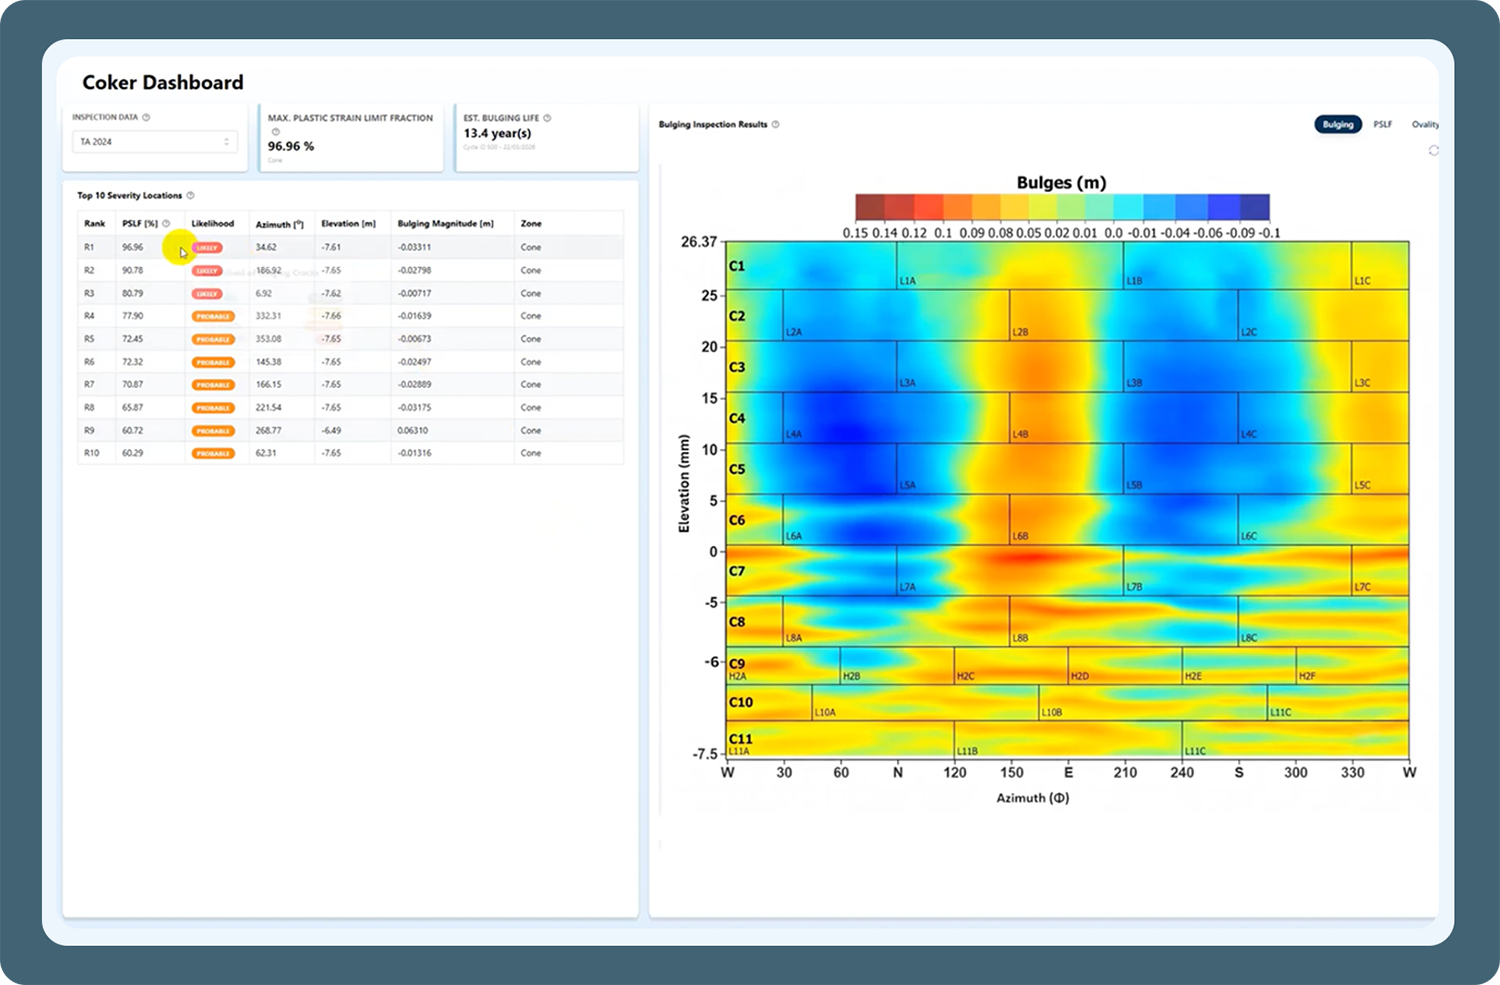The image size is (1500, 985).
Task: Select row R9 with elevation -6.49
Action: pyautogui.click(x=350, y=430)
